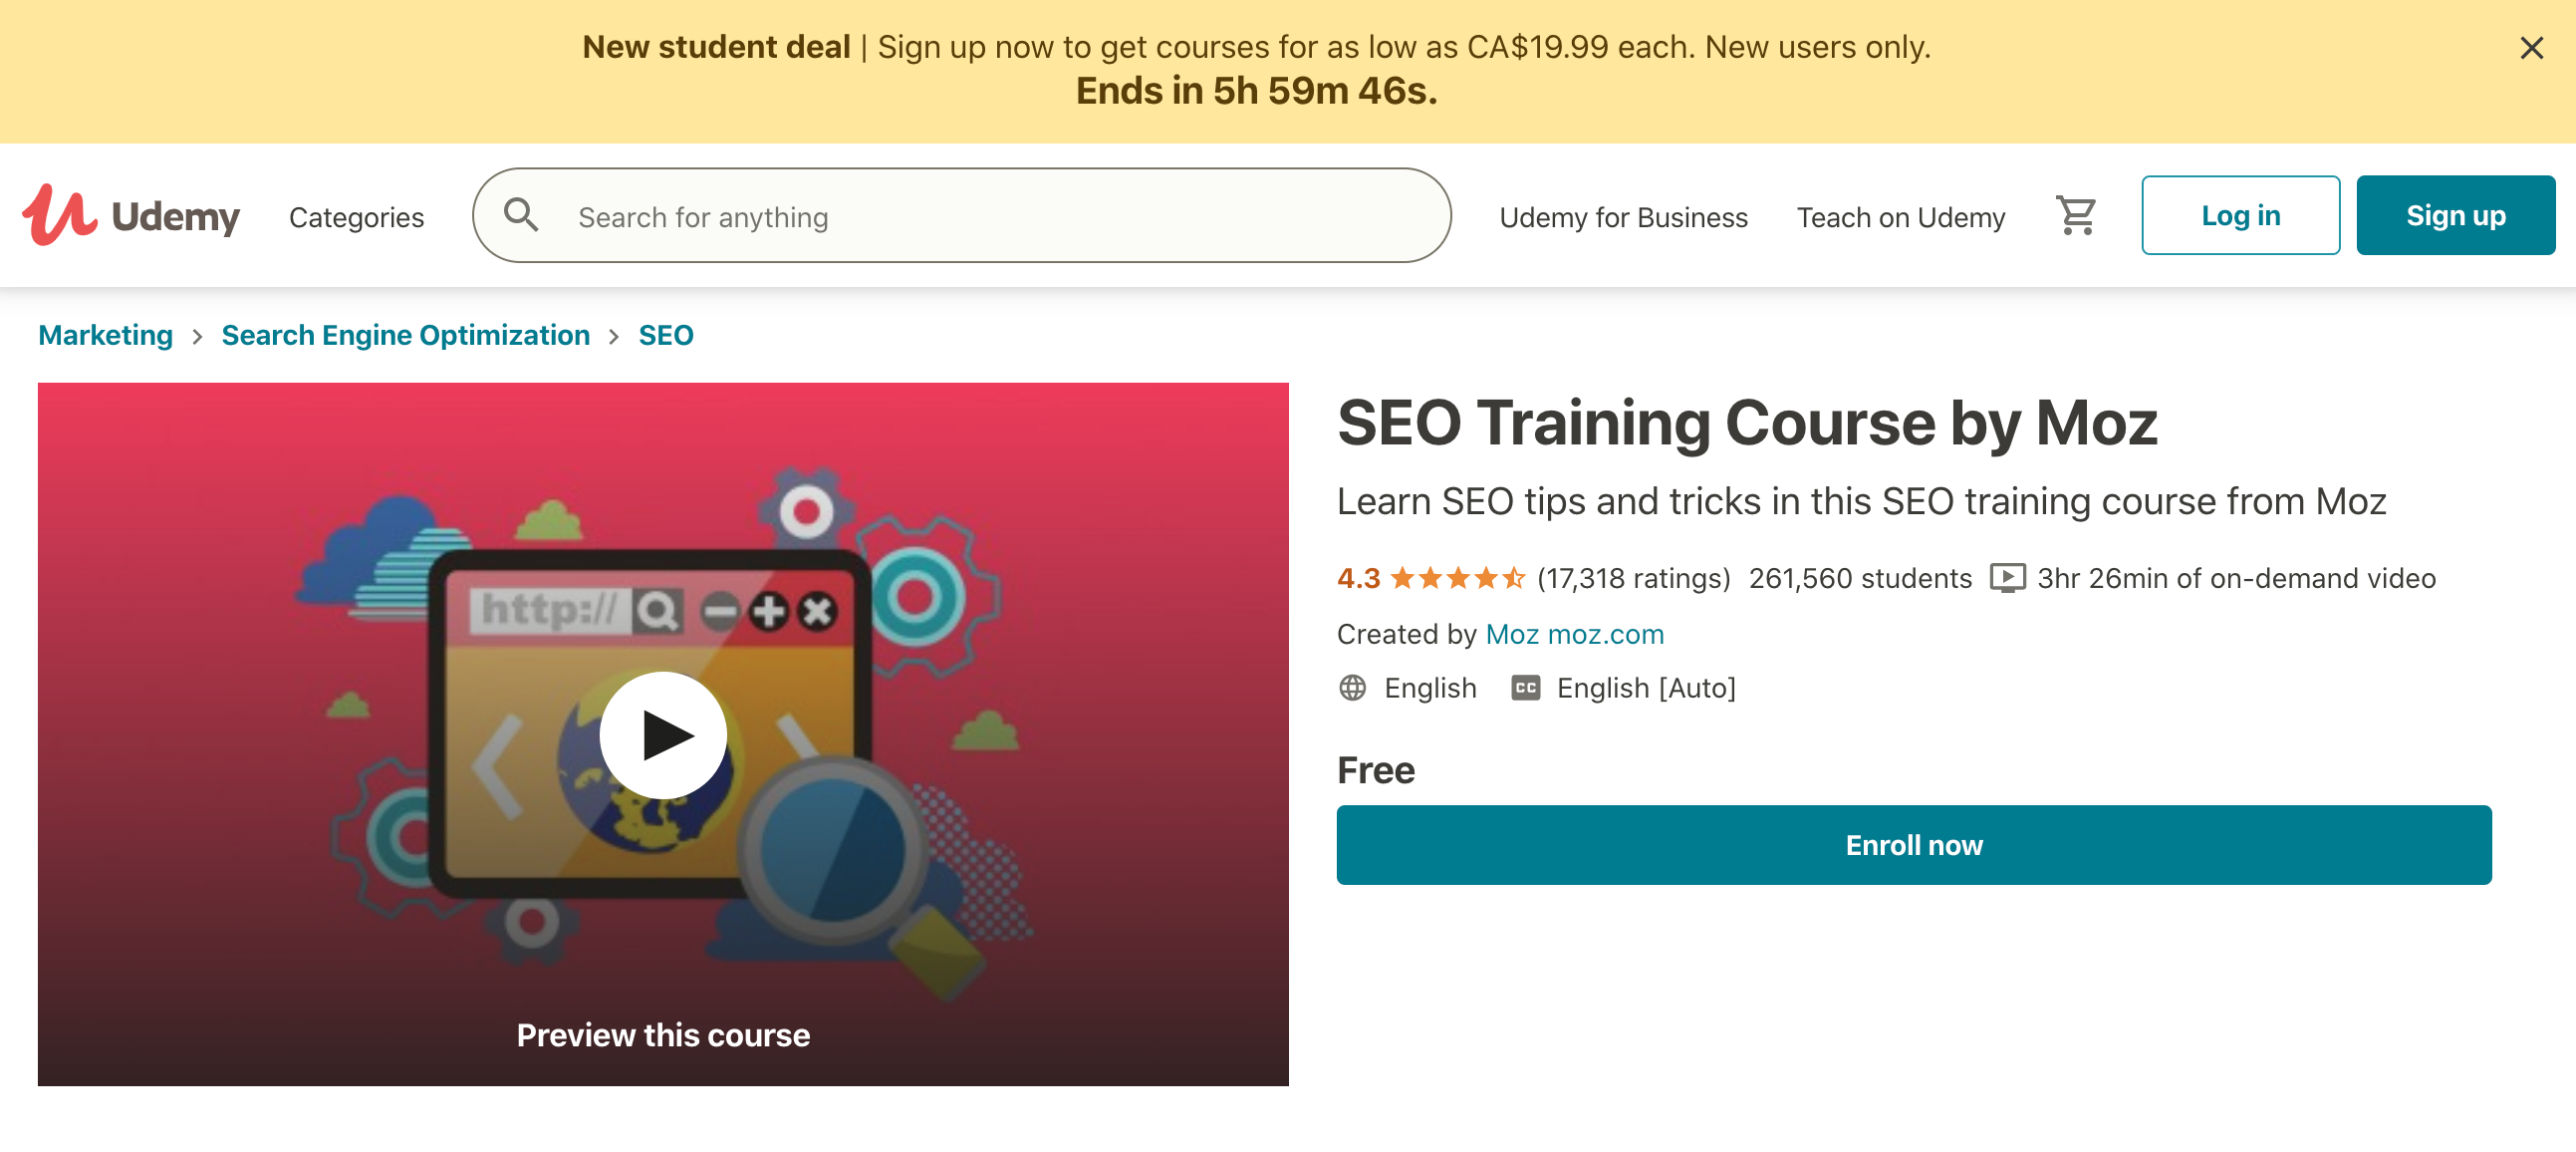Open the Search Engine Optimization breadcrumb
Image resolution: width=2576 pixels, height=1152 pixels.
(x=405, y=335)
